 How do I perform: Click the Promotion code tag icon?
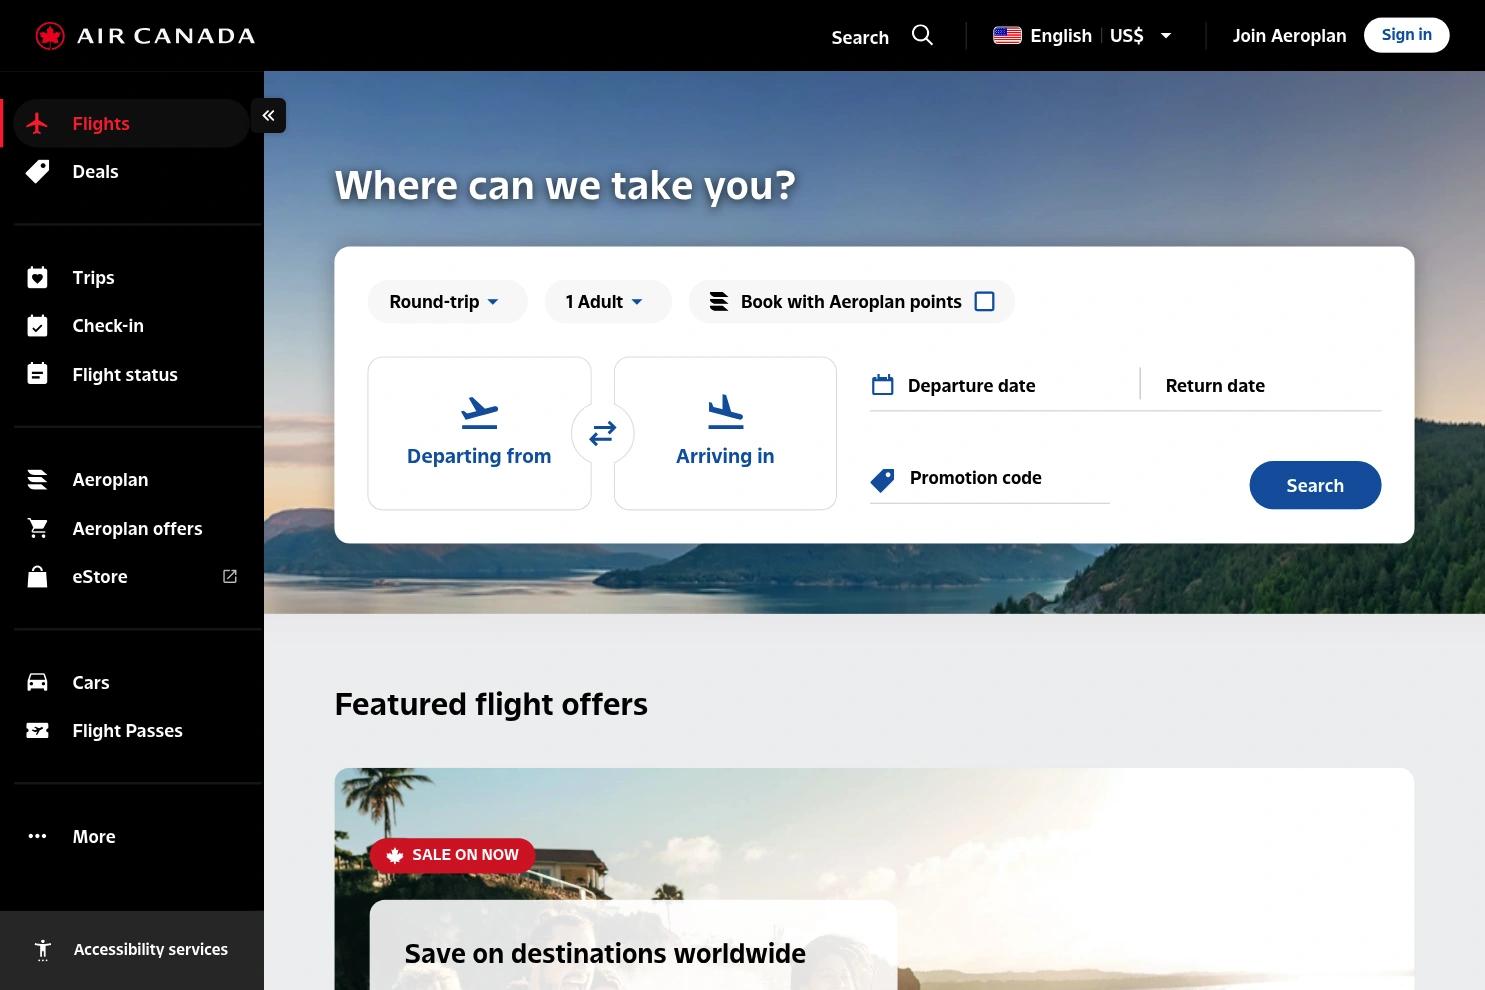point(882,480)
